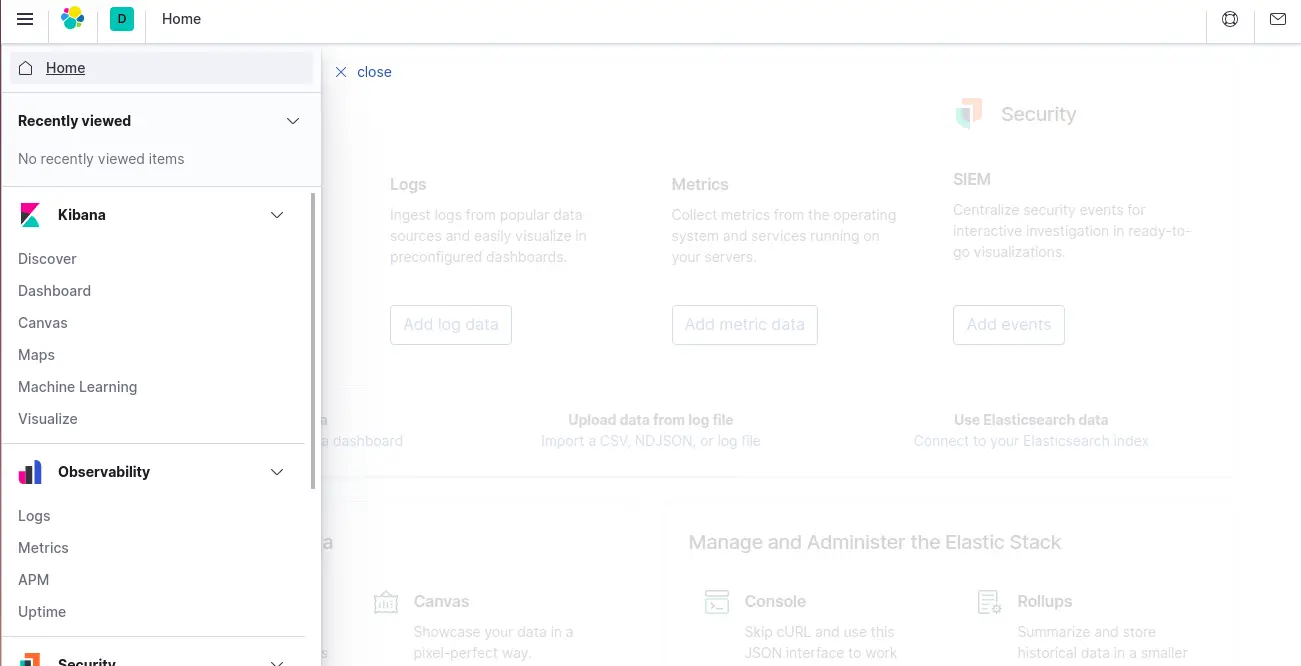Open the mail newsfeed icon
Viewport: 1301px width, 666px height.
(x=1278, y=19)
